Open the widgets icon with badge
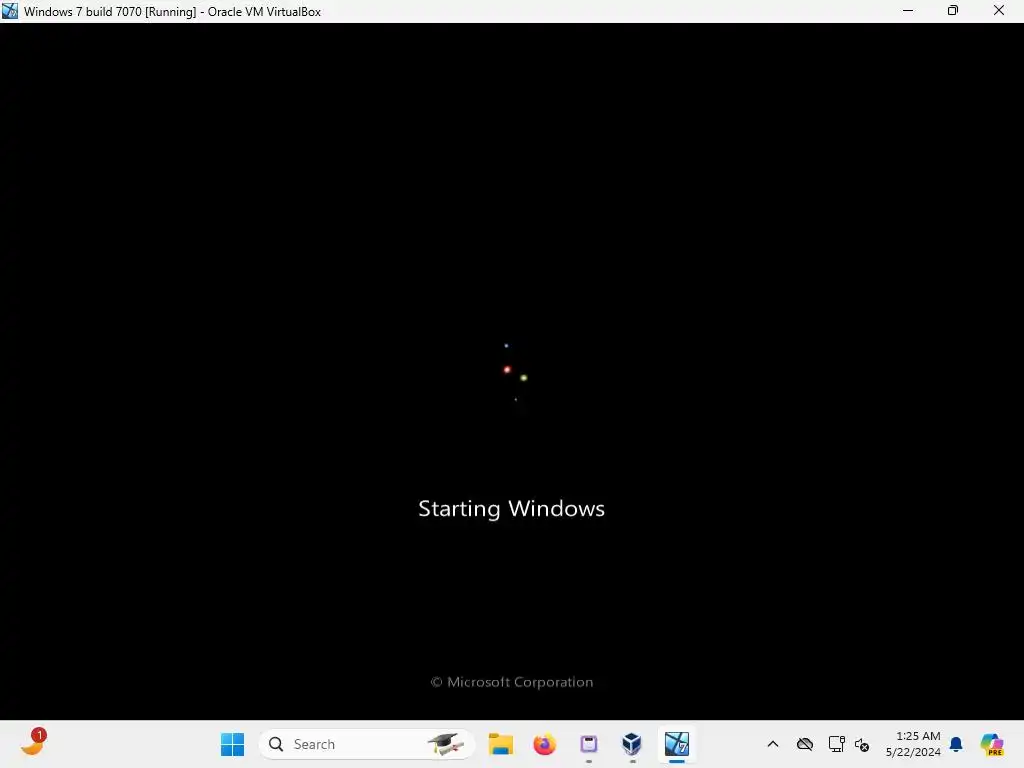 (x=33, y=743)
